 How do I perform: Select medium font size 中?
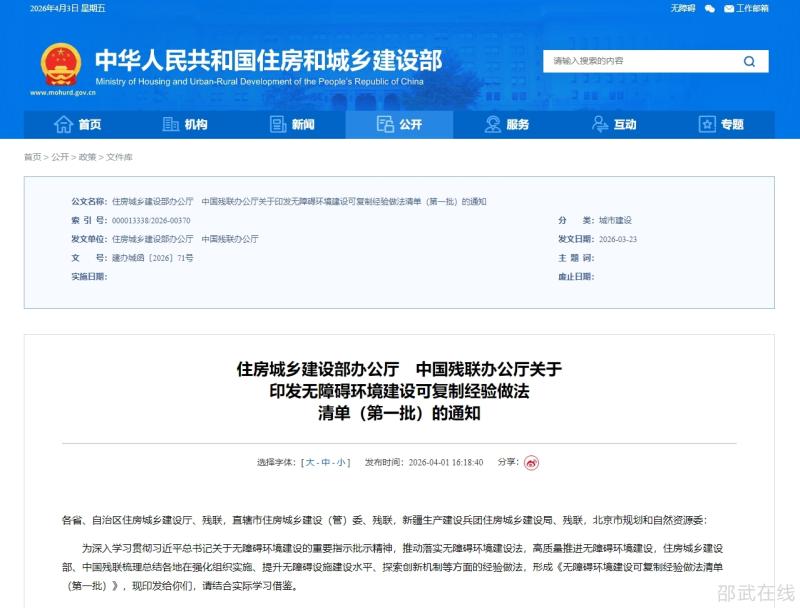(x=326, y=463)
